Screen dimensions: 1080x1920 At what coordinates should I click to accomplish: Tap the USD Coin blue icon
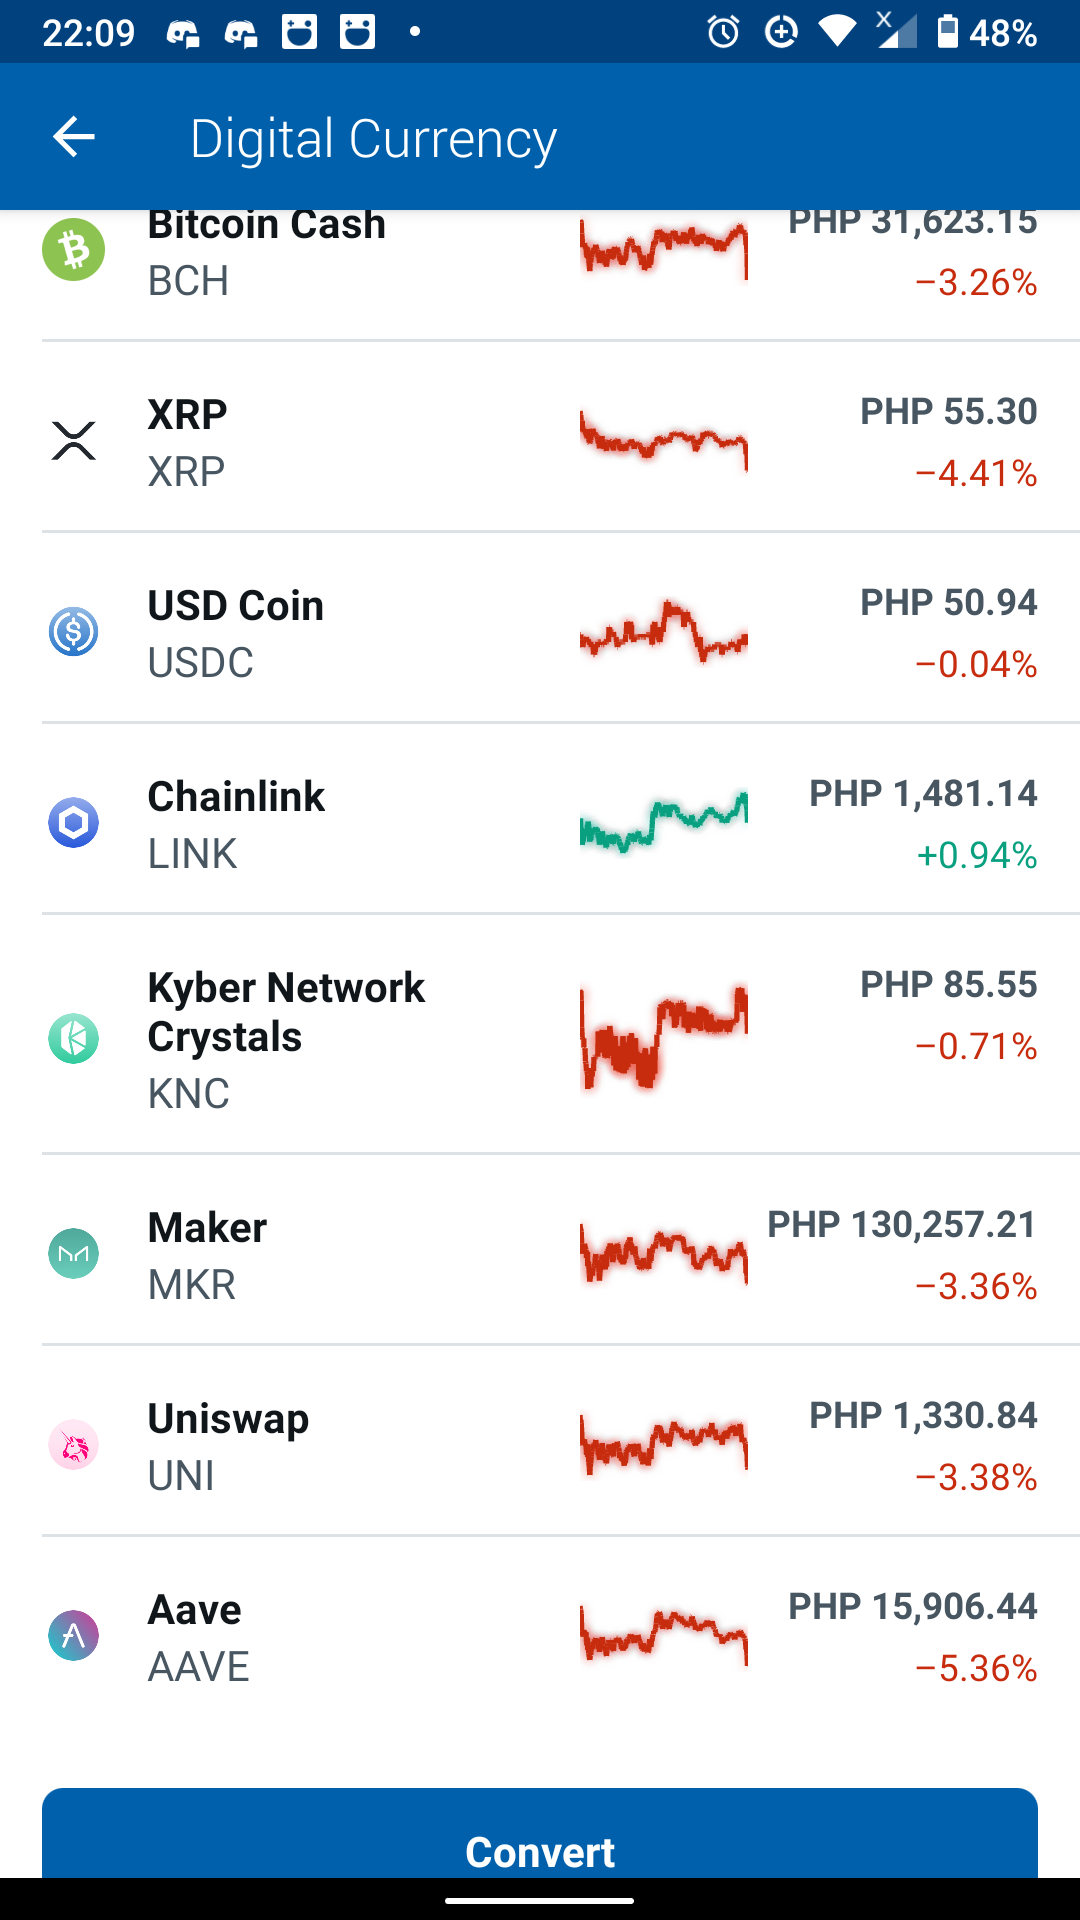[x=74, y=632]
